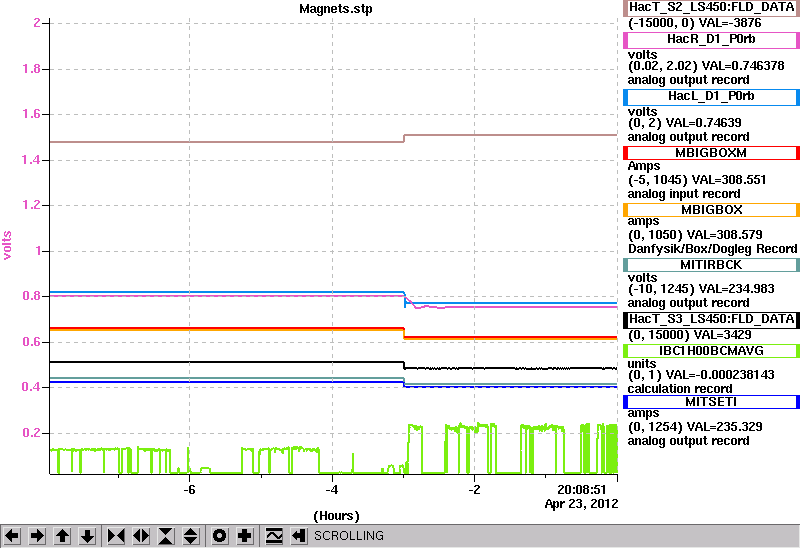Click the (-5, 1045) VAL=308.551 readout
The height and width of the screenshot is (548, 800).
pos(697,180)
